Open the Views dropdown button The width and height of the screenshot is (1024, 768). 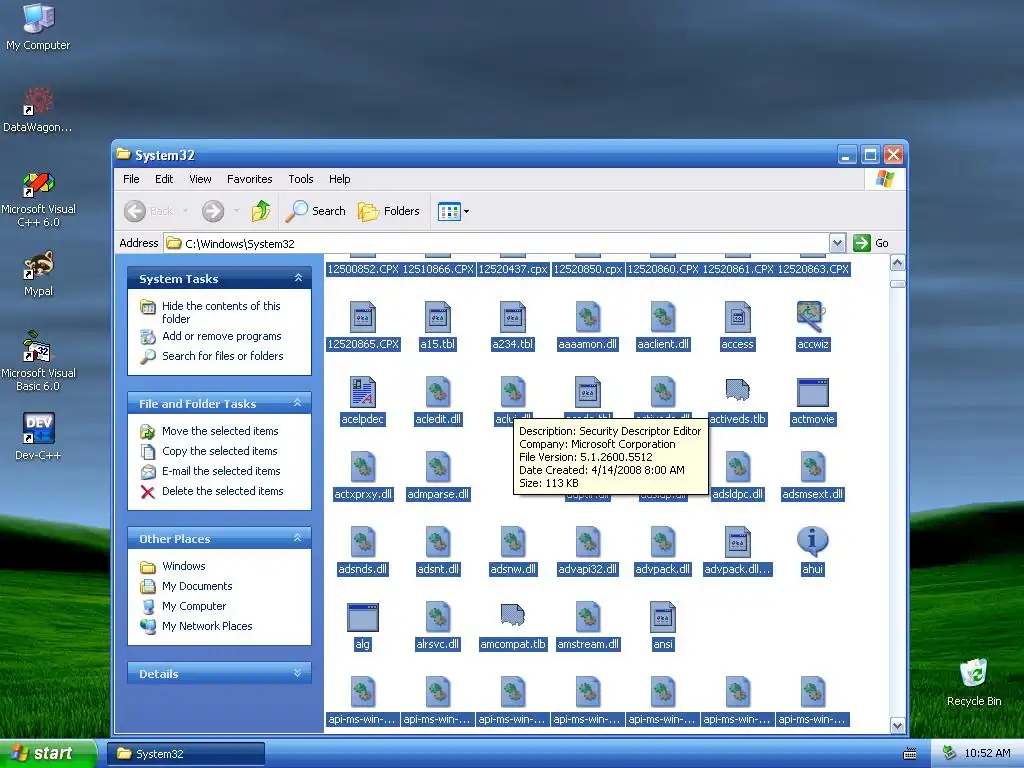point(453,211)
